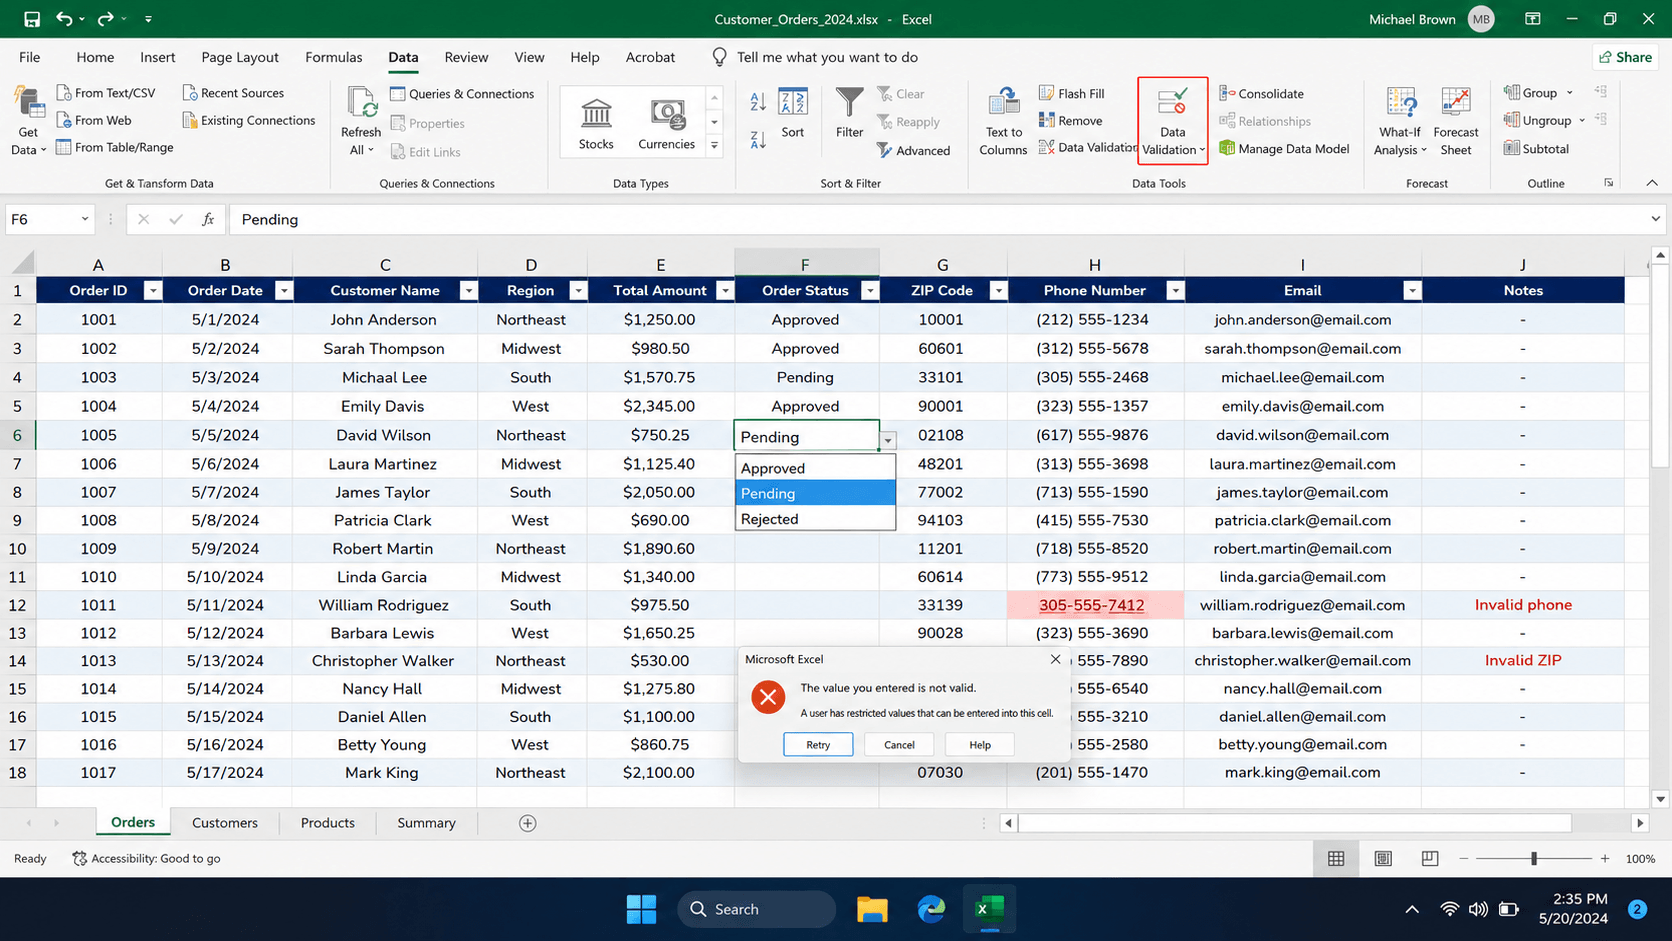Viewport: 1672px width, 941px height.
Task: Open Order ID filter dropdown
Action: click(152, 291)
